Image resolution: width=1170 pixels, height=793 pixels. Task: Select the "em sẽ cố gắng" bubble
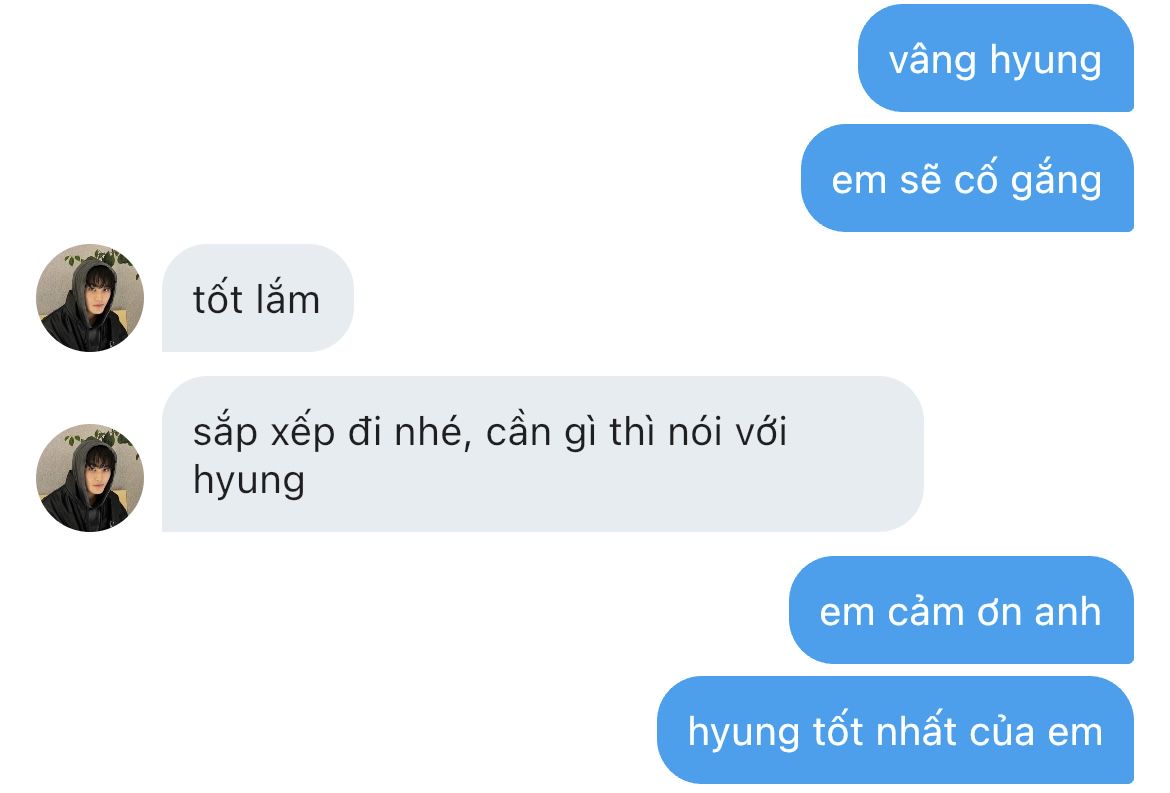tap(967, 178)
